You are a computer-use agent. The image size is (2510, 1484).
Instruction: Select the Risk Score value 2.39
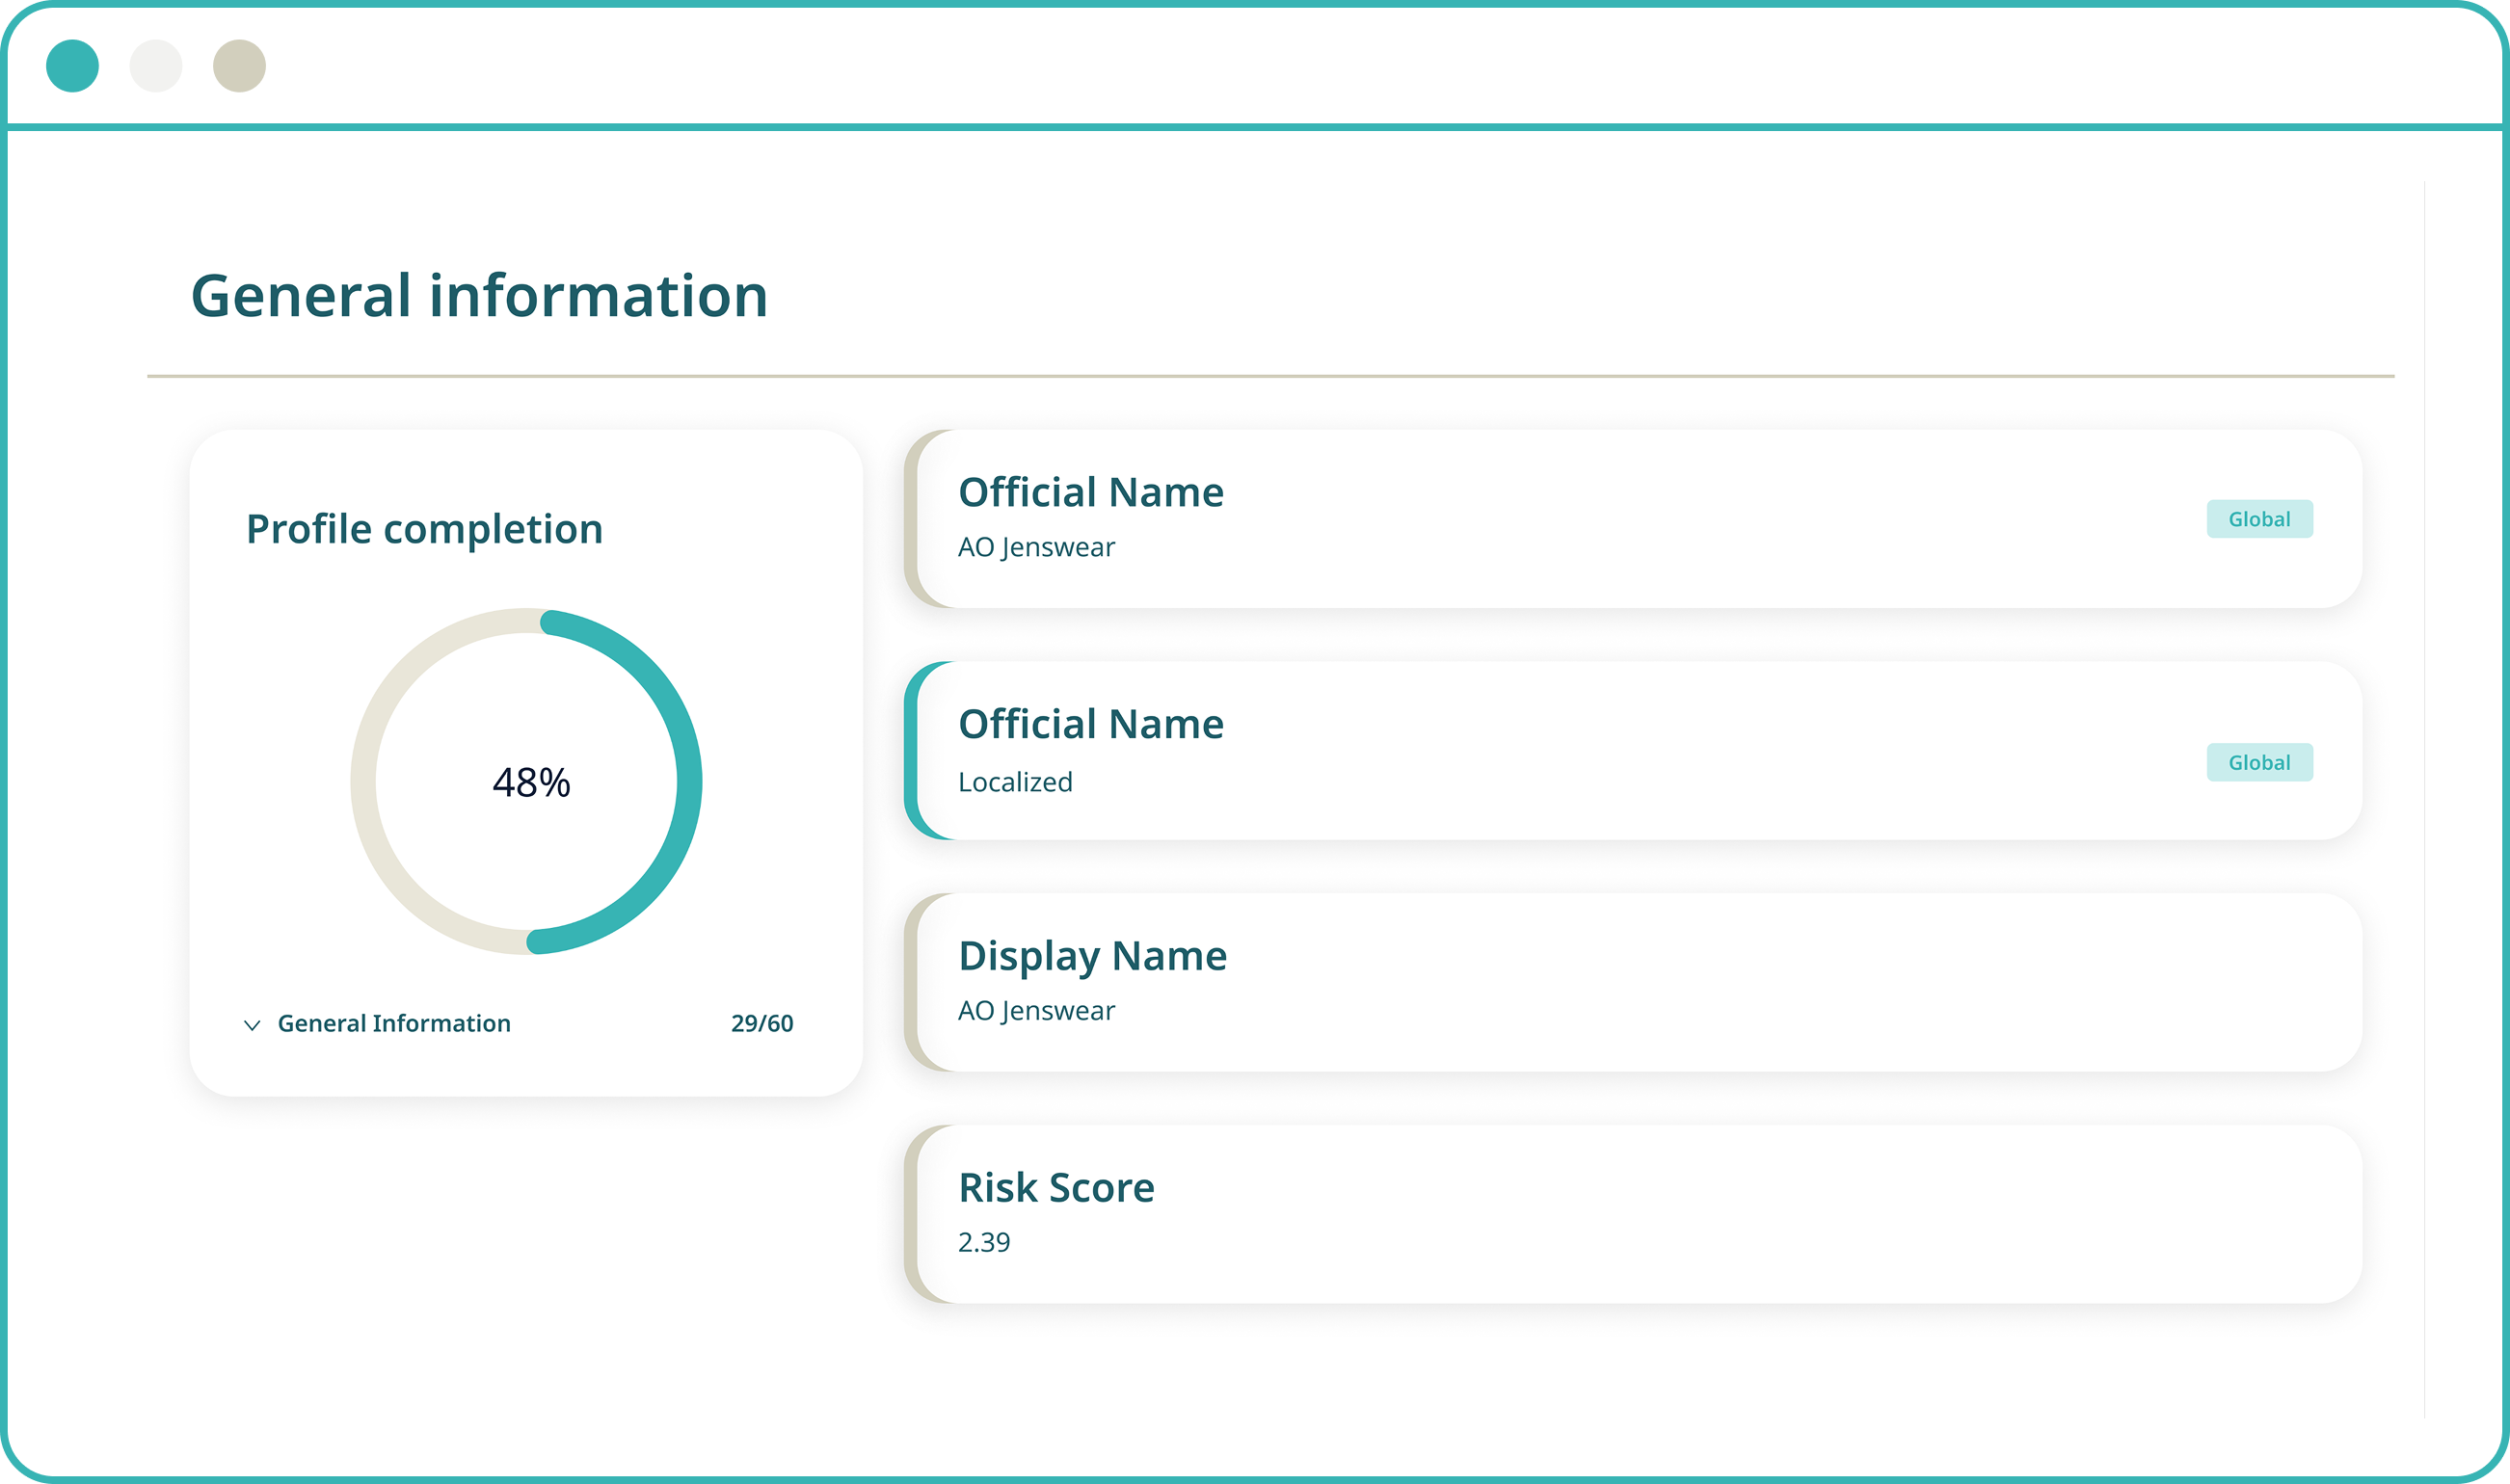pos(984,1242)
